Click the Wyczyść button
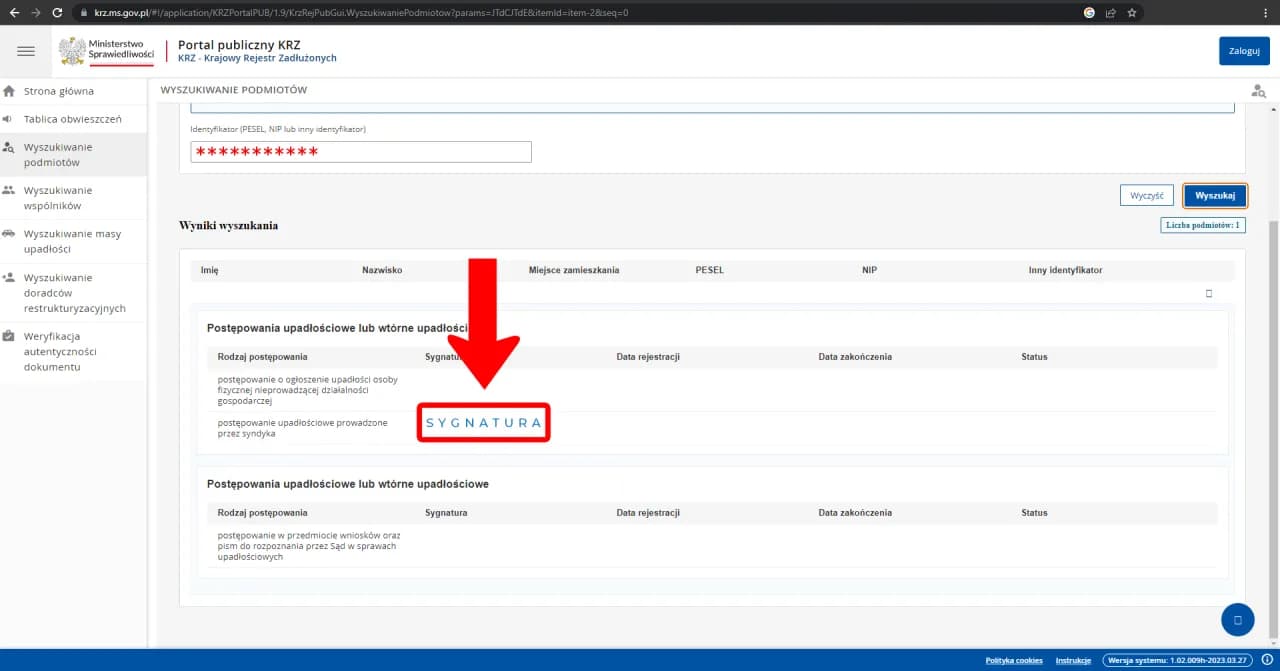 tap(1146, 196)
